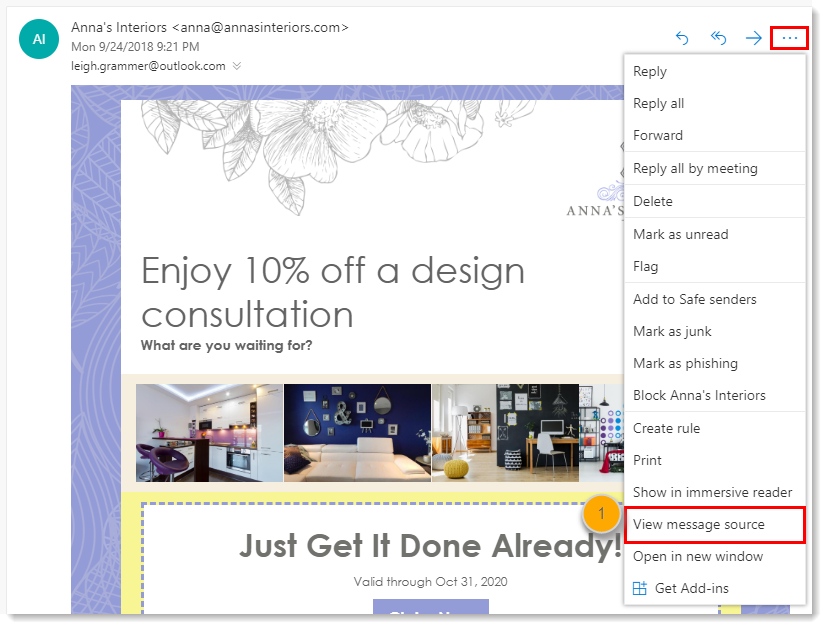Image resolution: width=827 pixels, height=629 pixels.
Task: Select Delete from the menu
Action: 715,201
